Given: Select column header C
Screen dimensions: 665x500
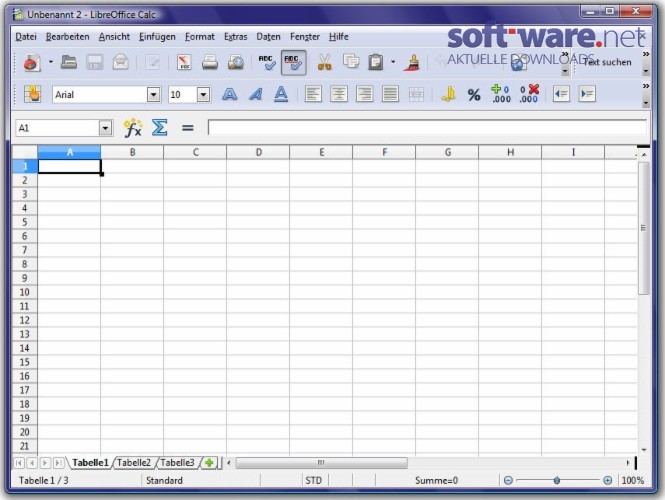Looking at the screenshot, I should [195, 152].
